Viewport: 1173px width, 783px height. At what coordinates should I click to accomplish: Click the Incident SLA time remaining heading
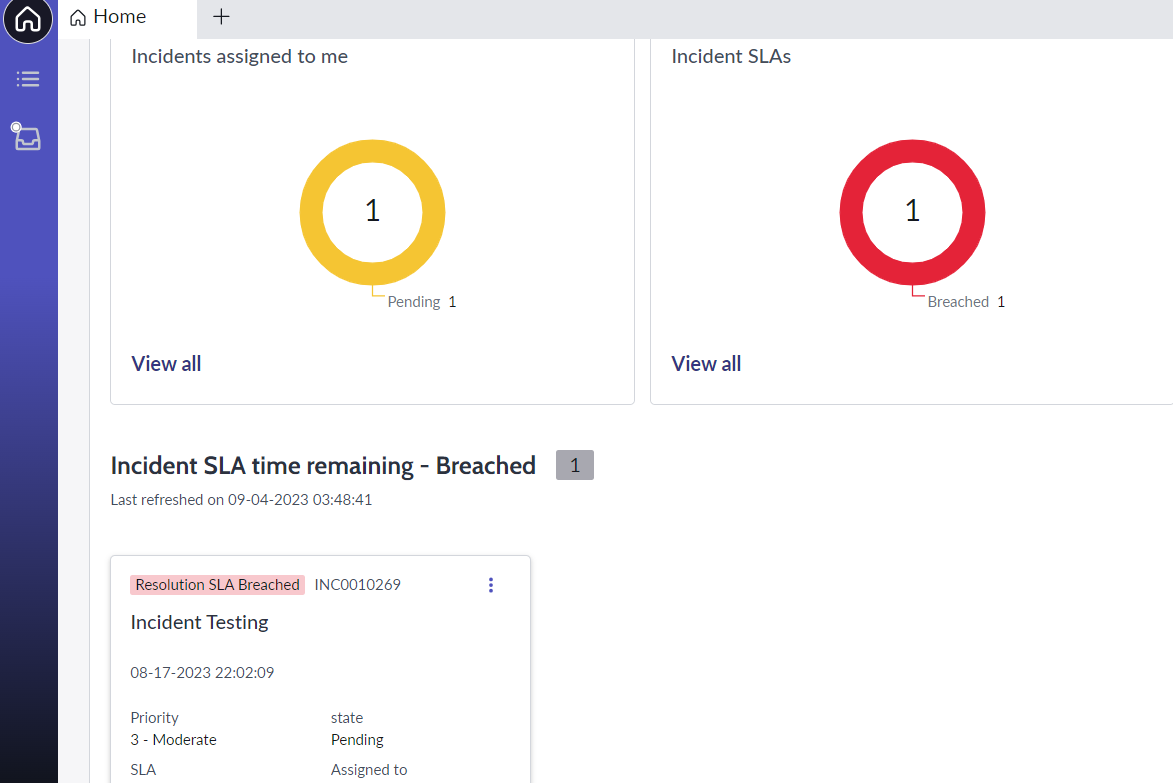[323, 465]
